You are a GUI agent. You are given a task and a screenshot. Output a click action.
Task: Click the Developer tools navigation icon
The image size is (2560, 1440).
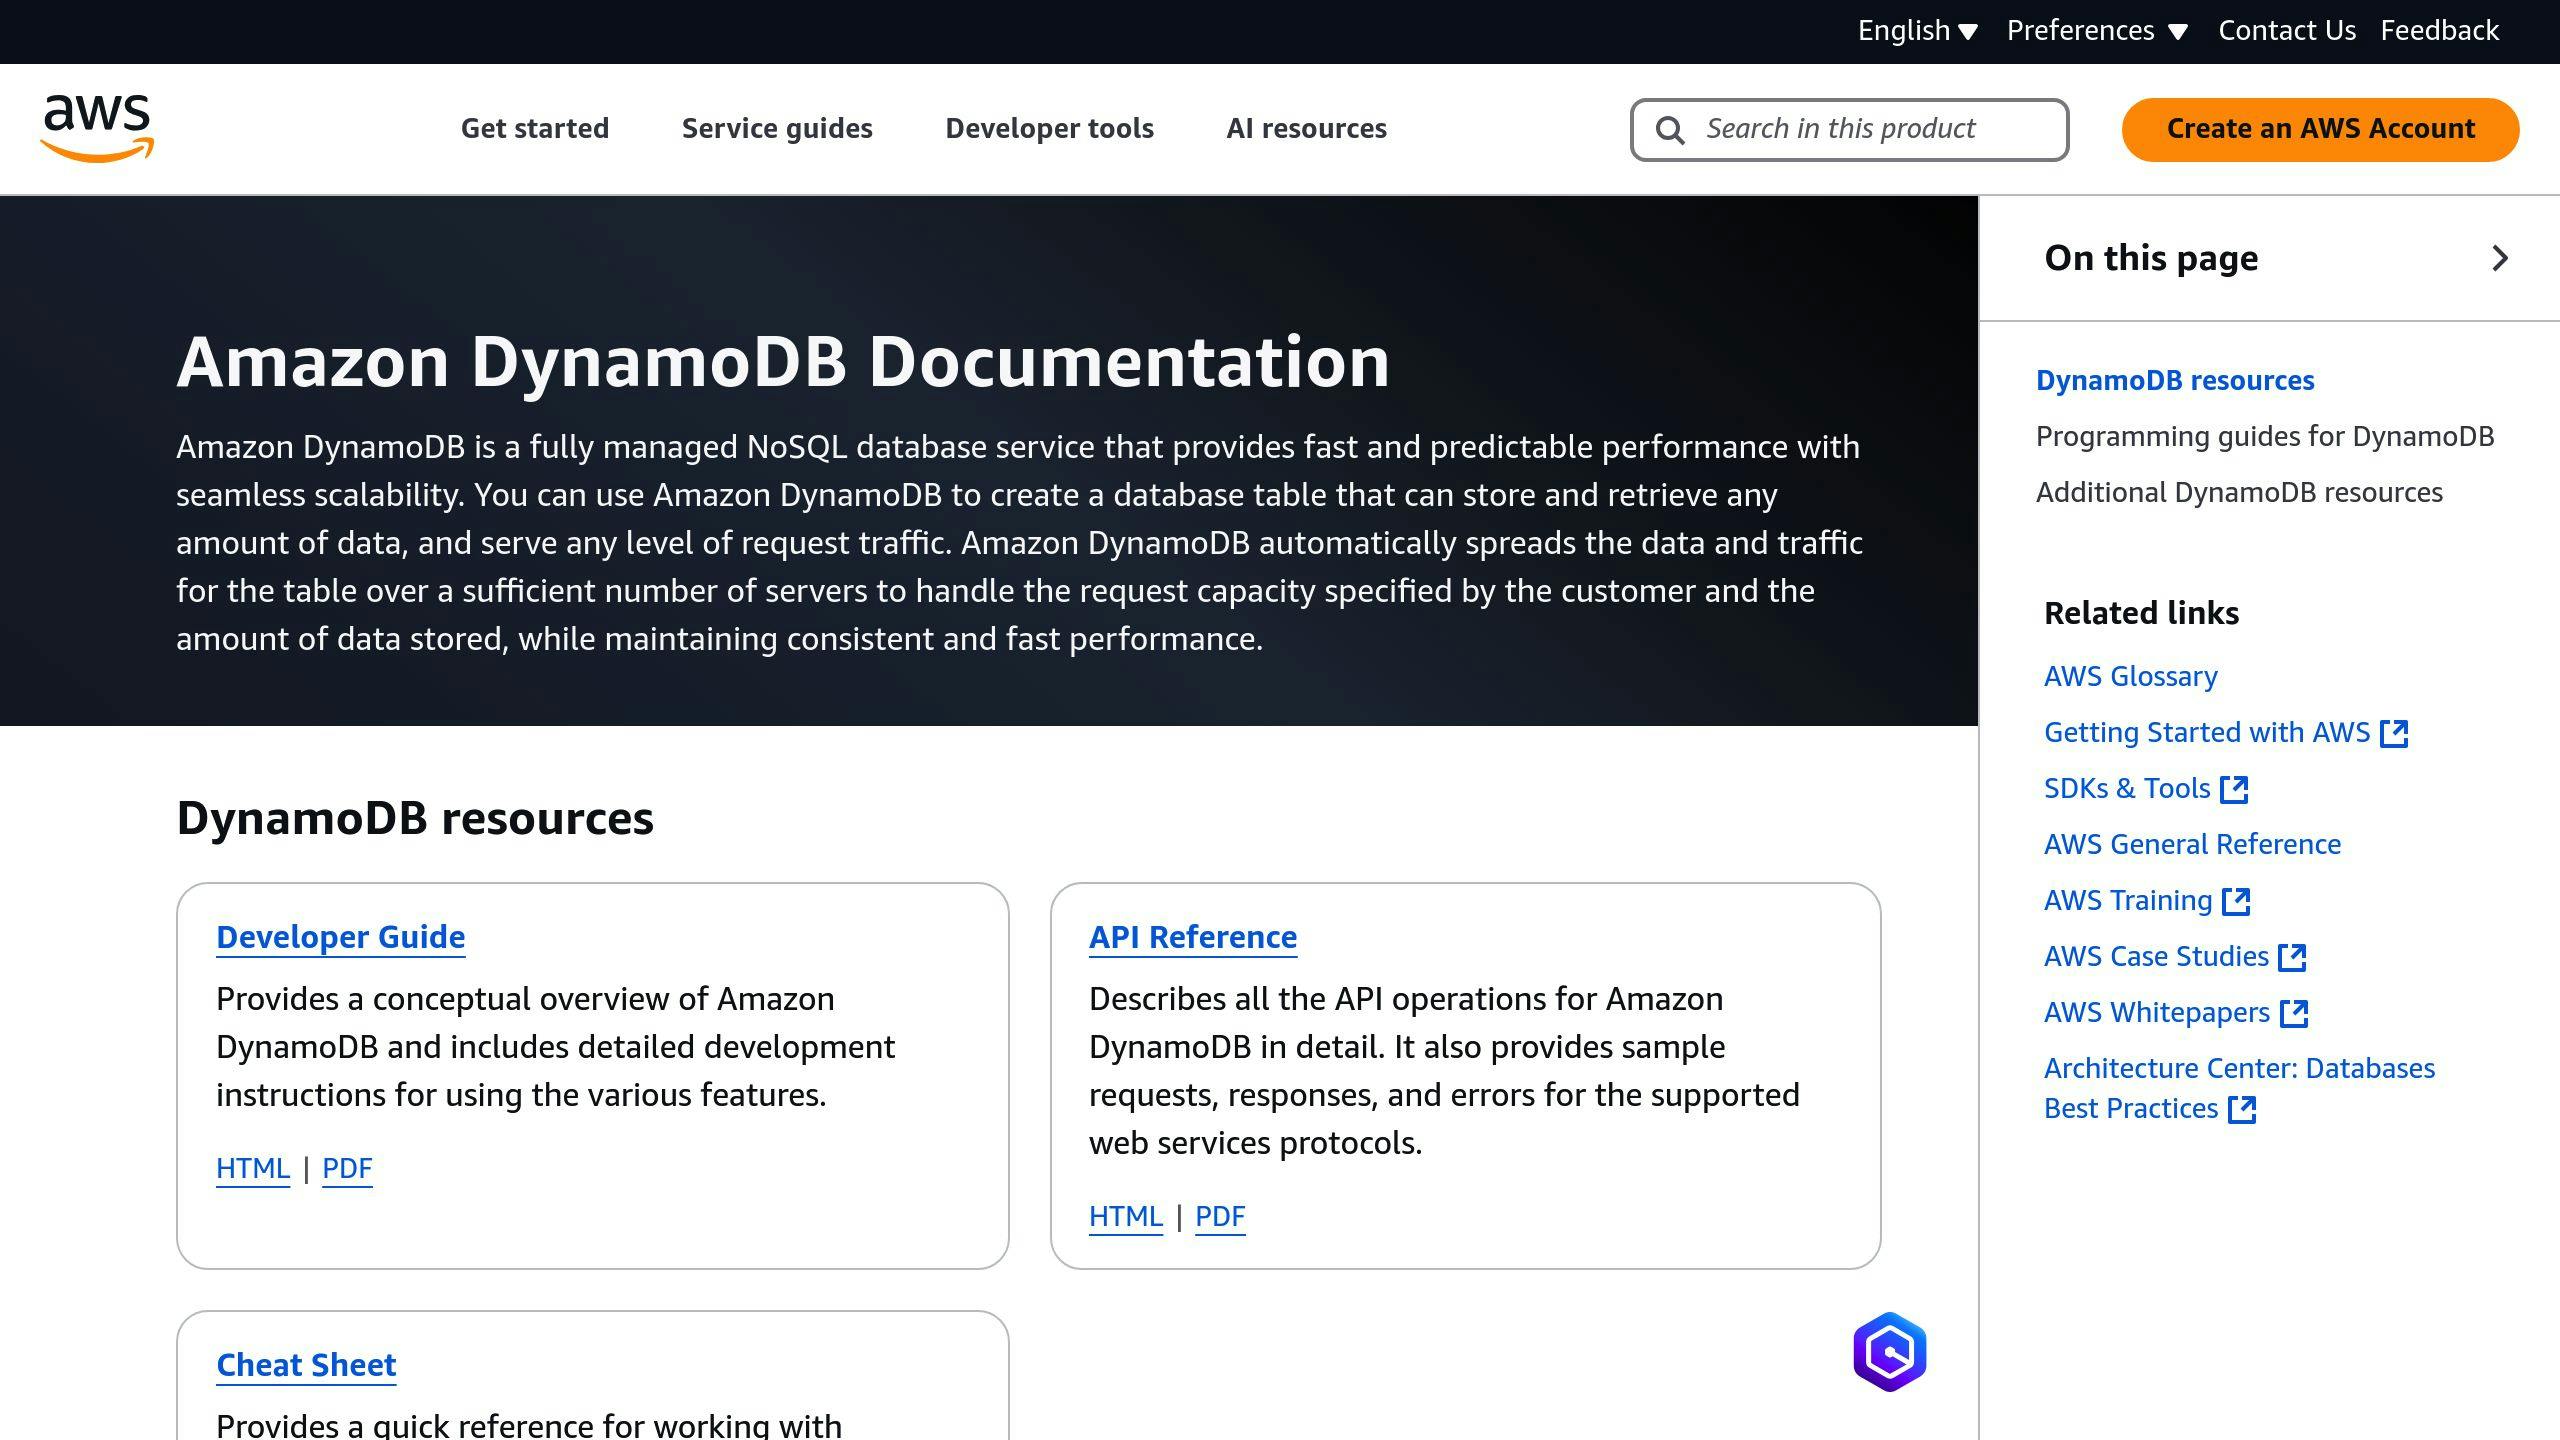(1050, 127)
